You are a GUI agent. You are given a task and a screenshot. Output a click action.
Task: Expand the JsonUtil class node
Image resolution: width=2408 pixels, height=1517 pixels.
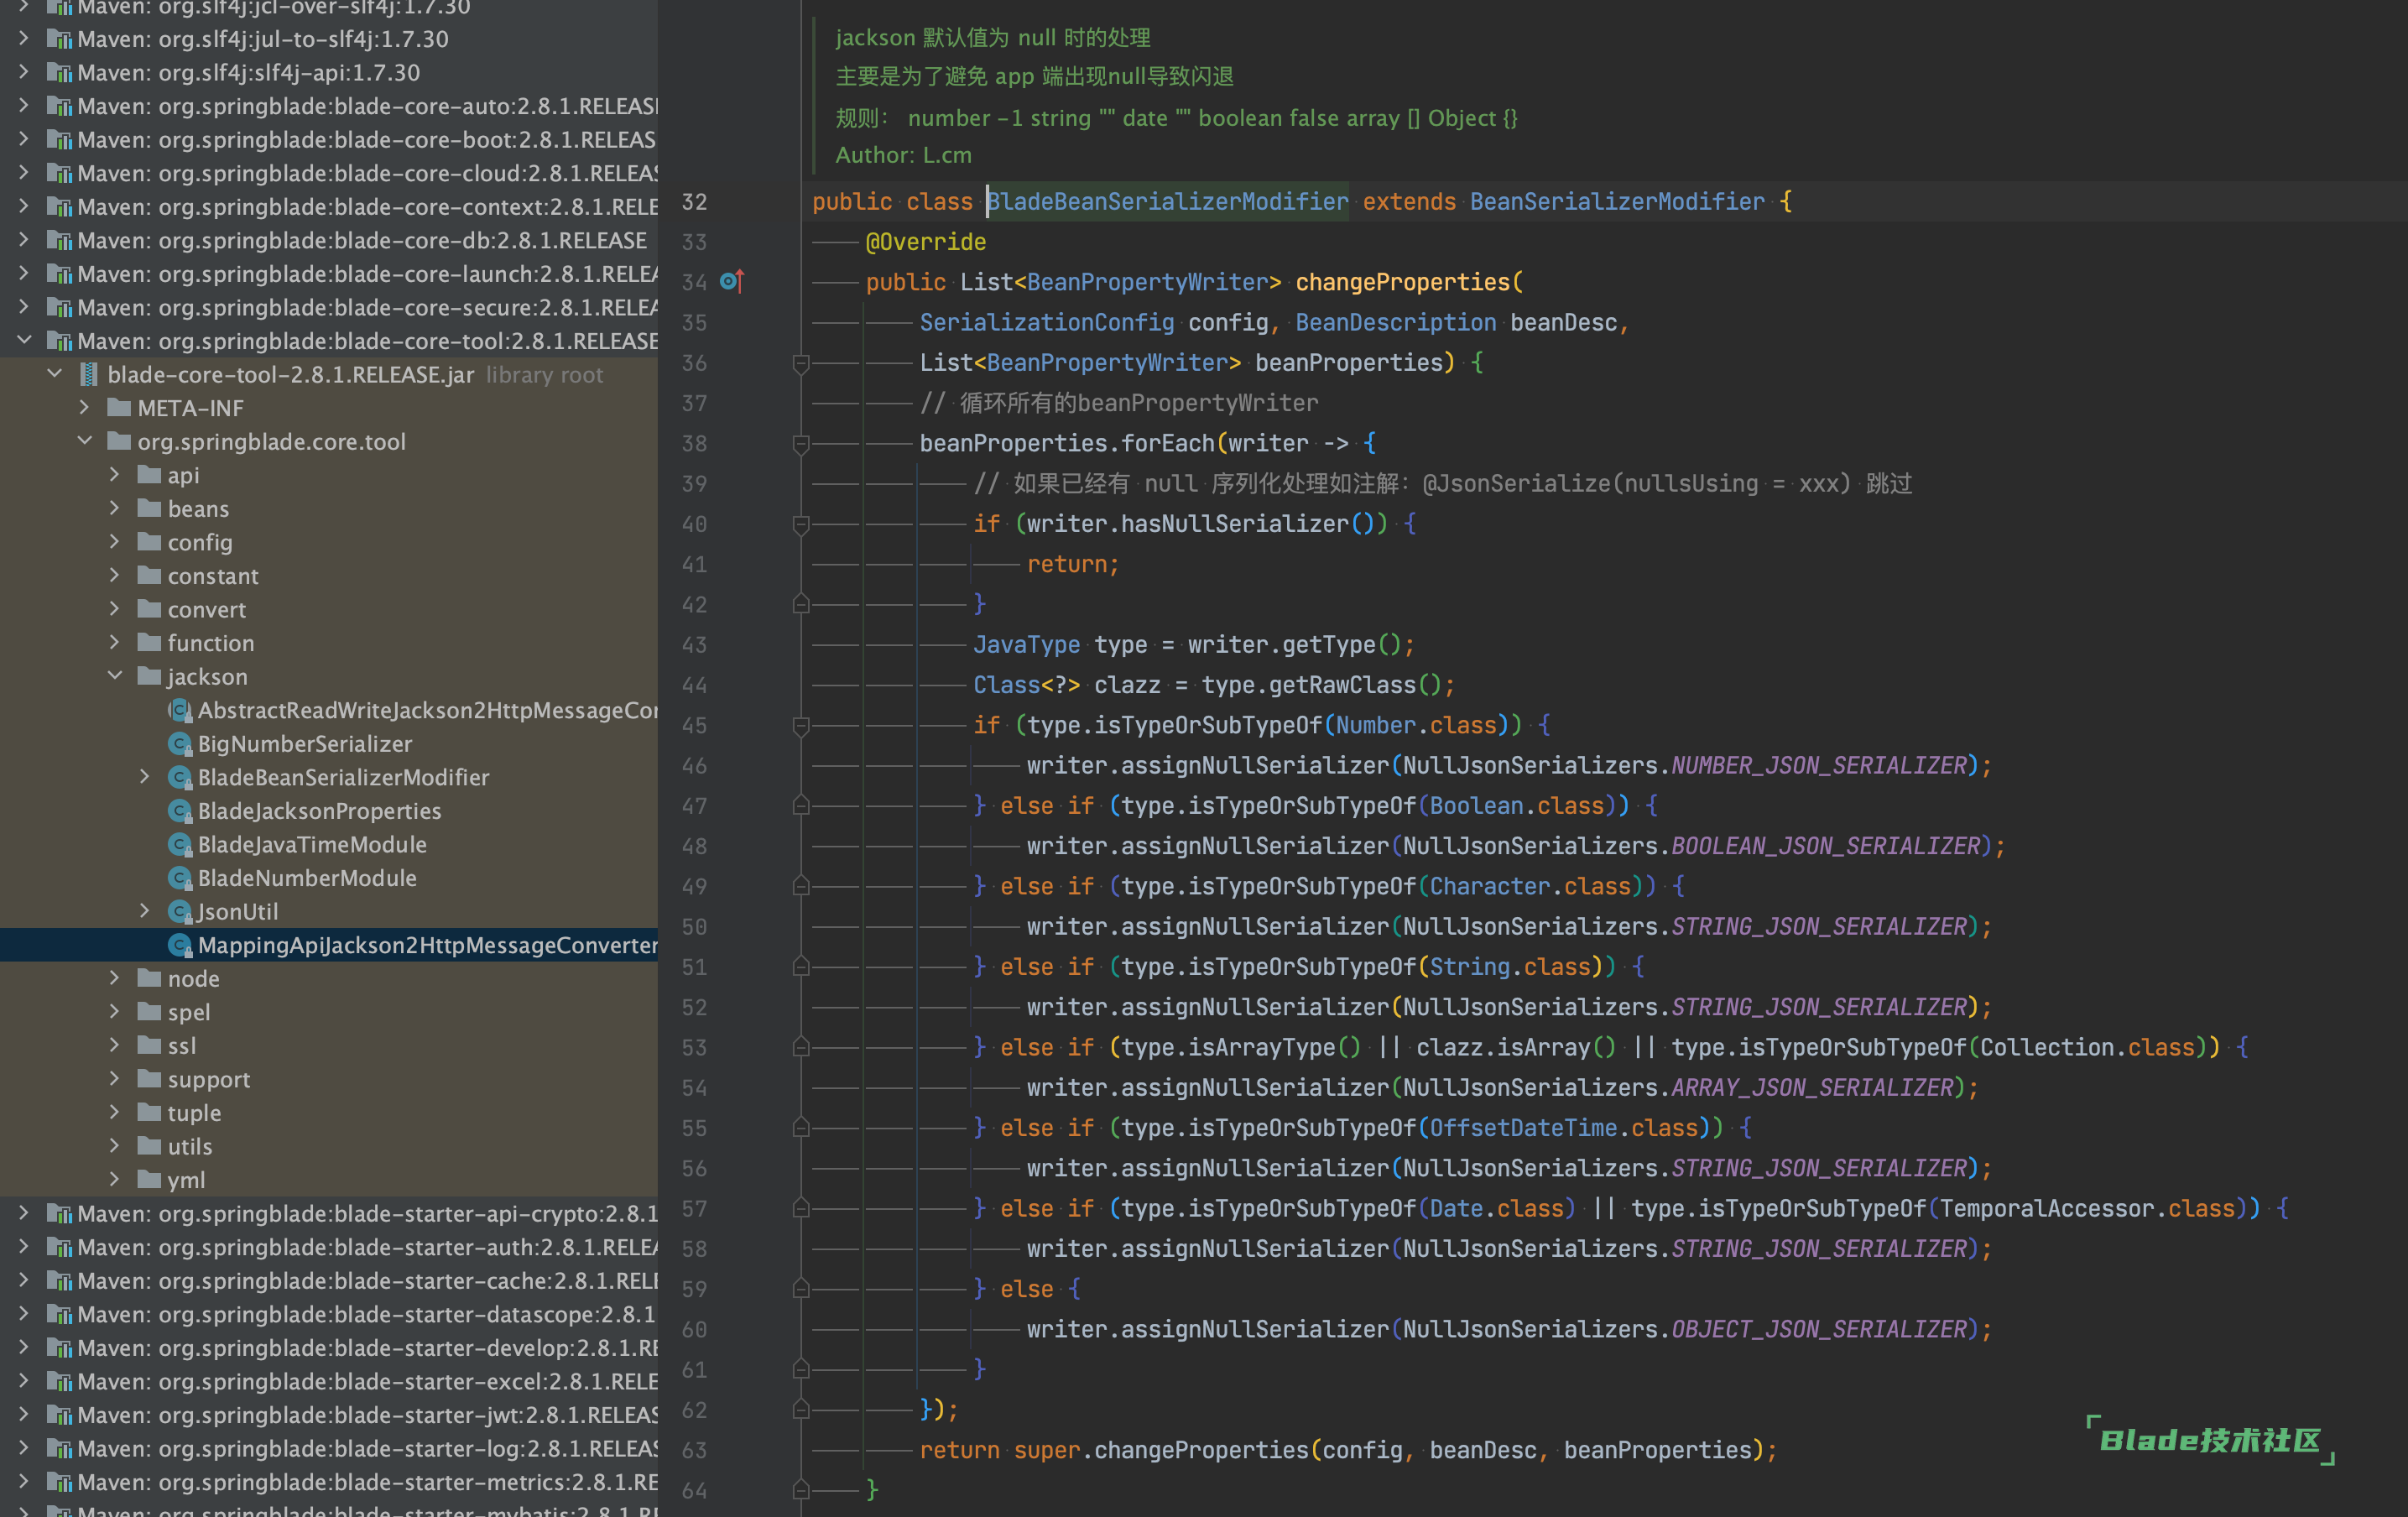(145, 911)
